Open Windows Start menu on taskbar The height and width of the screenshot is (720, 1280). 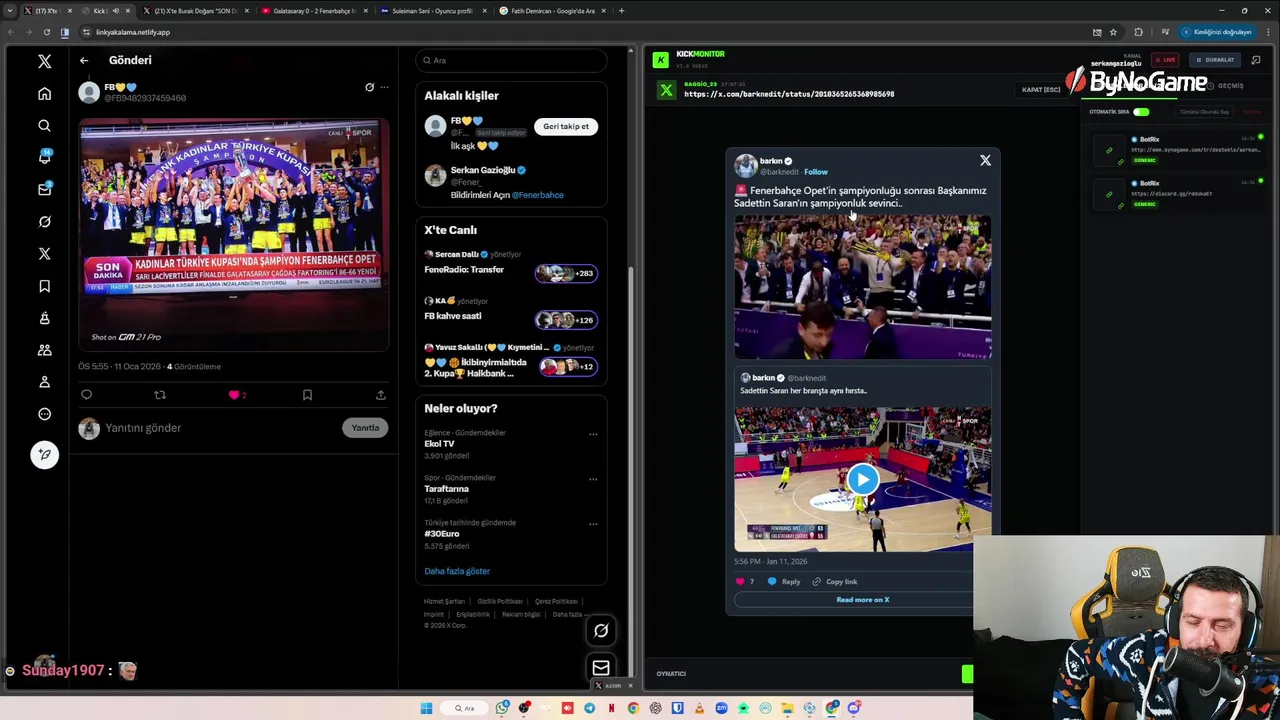[426, 708]
